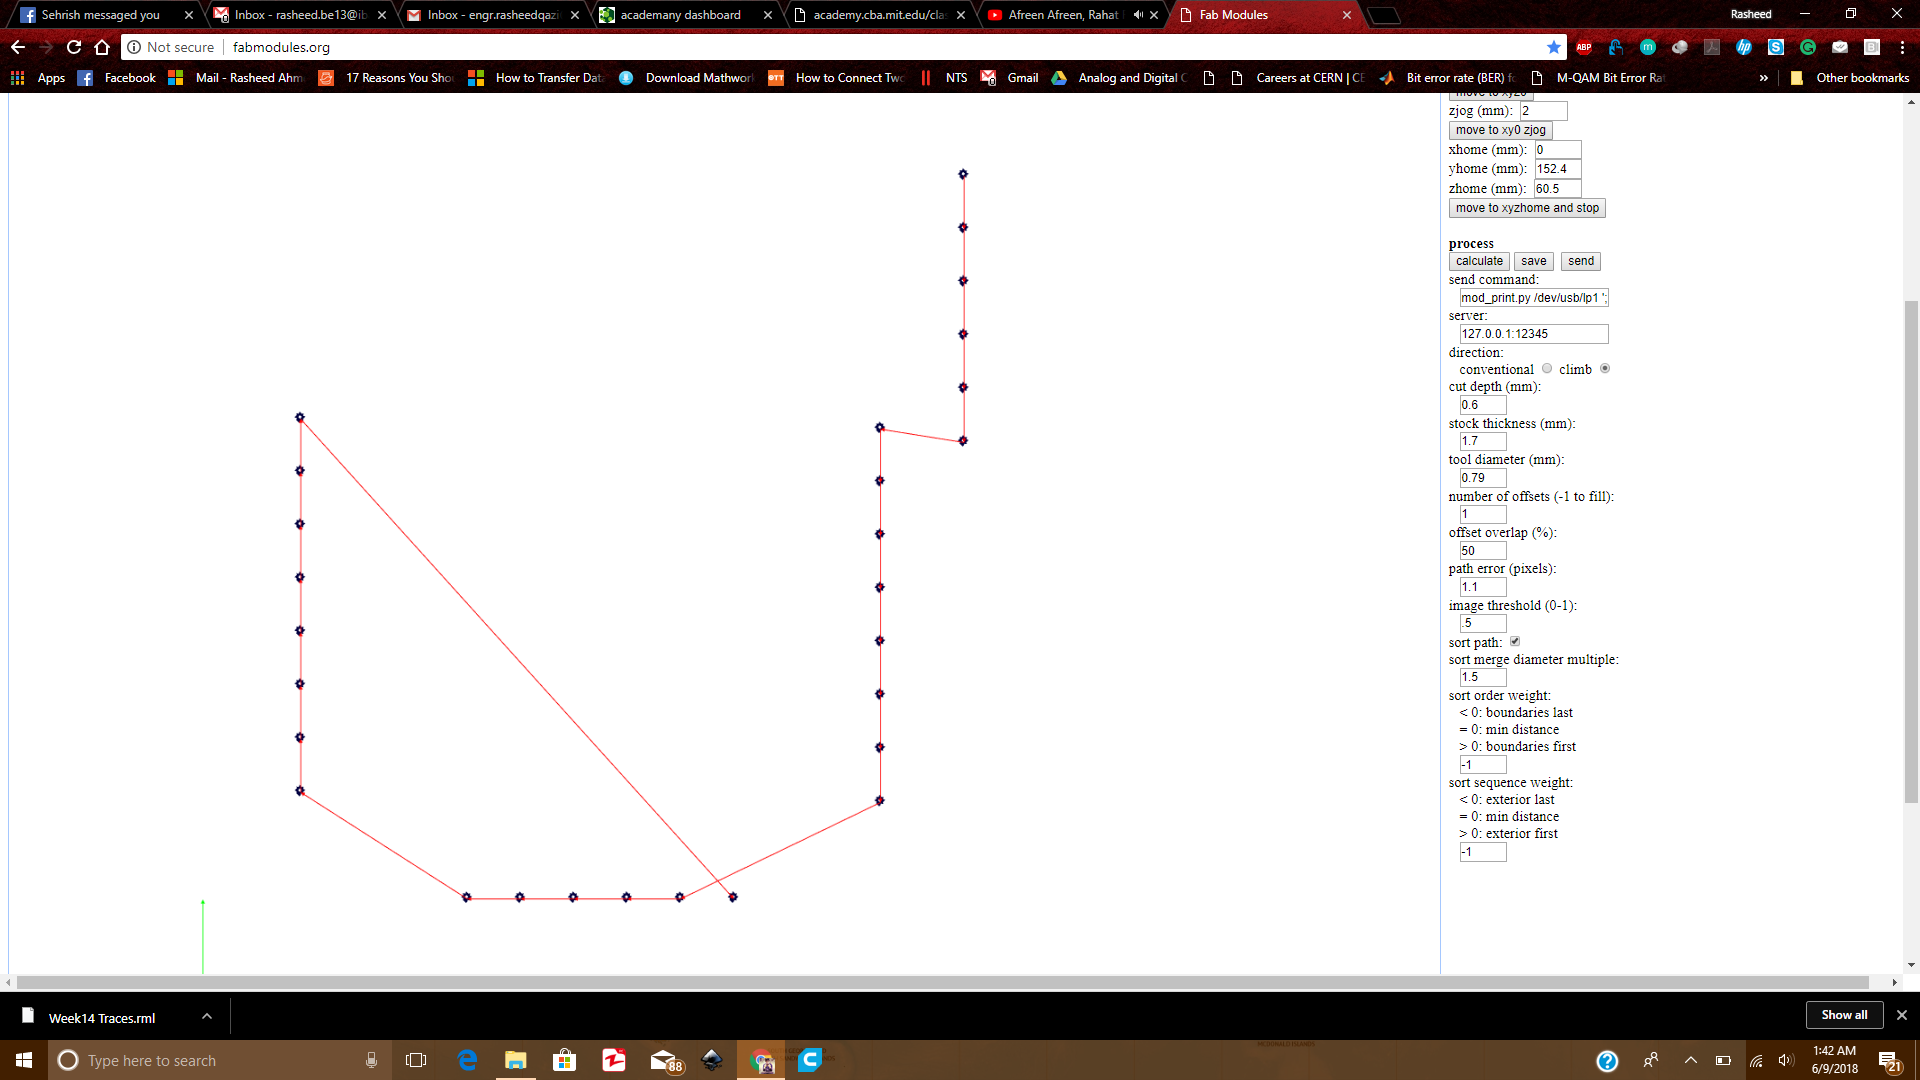Open the Week14 Traces.rml download options arrow
Image resolution: width=1920 pixels, height=1080 pixels.
tap(207, 1017)
